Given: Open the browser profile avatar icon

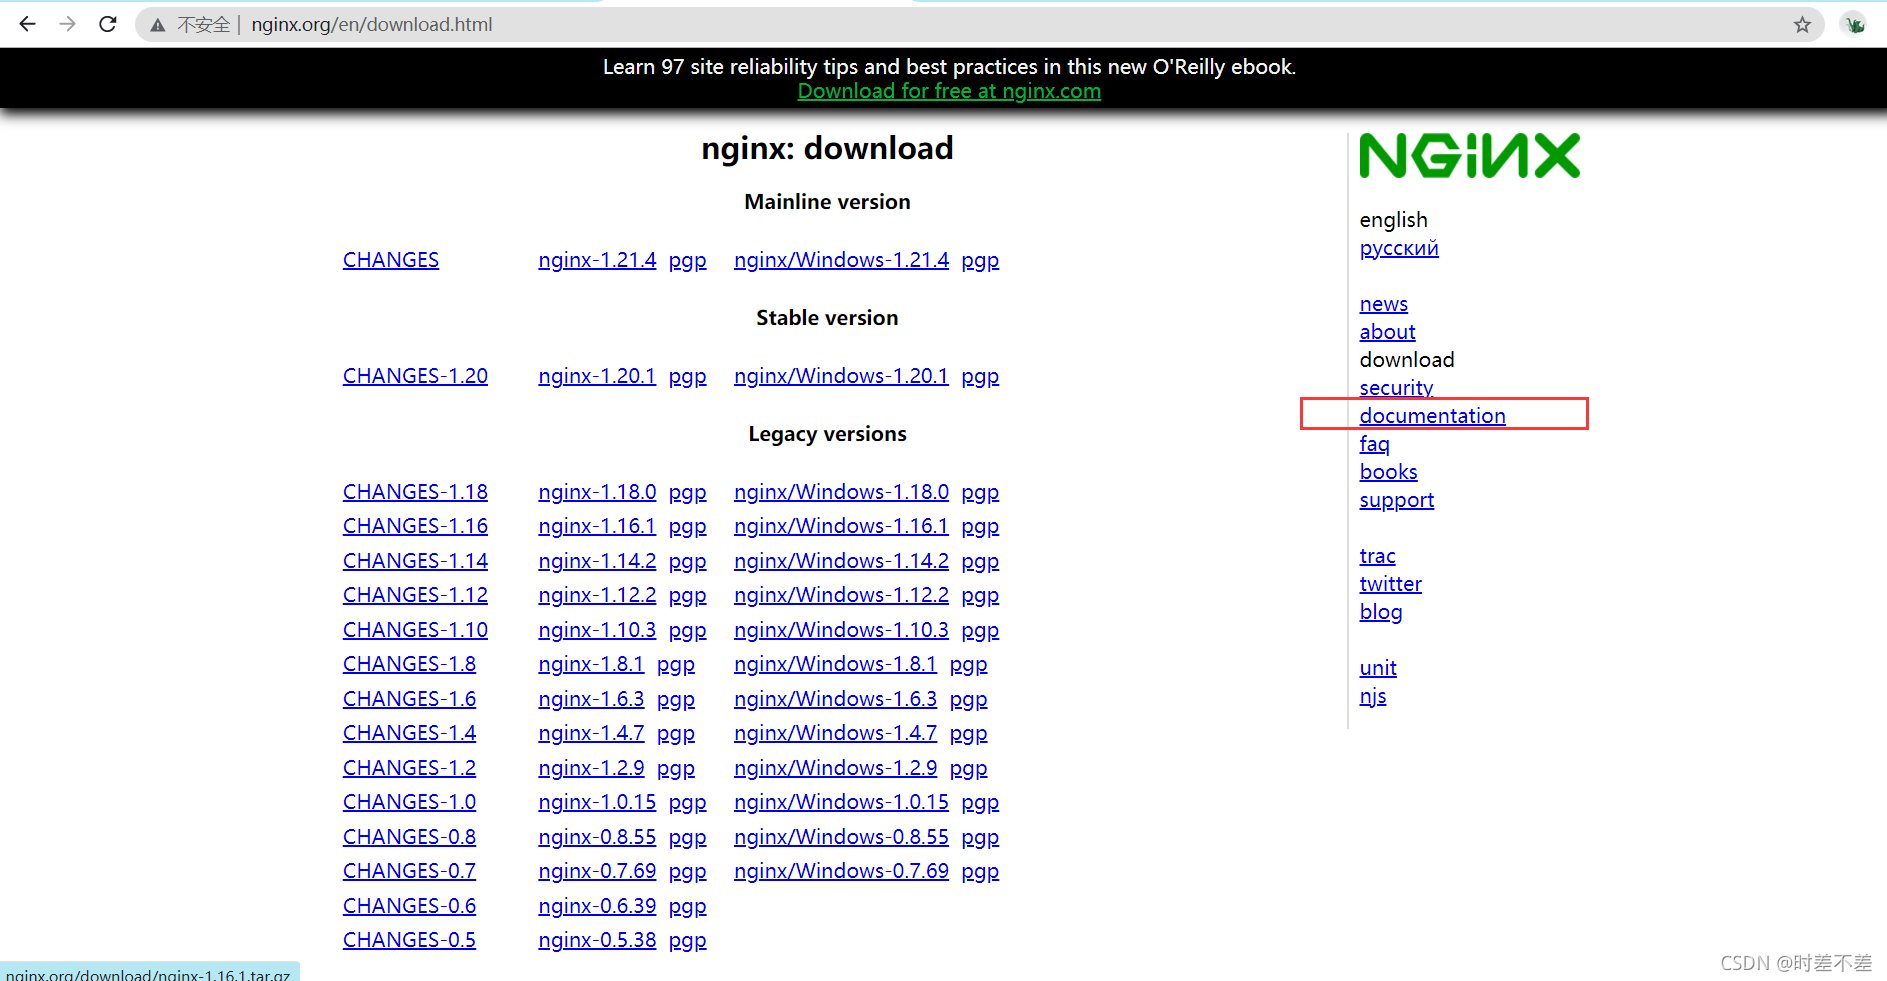Looking at the screenshot, I should [1854, 25].
